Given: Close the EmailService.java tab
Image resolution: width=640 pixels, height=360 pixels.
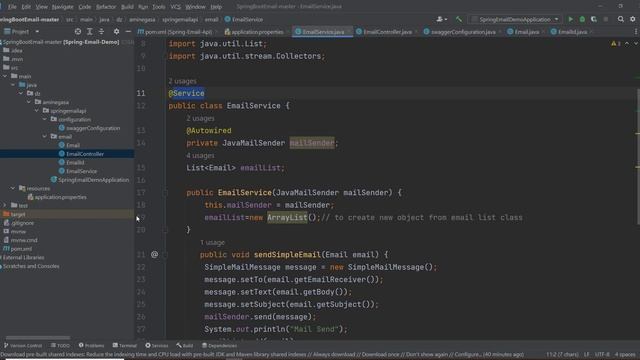Looking at the screenshot, I should (349, 32).
